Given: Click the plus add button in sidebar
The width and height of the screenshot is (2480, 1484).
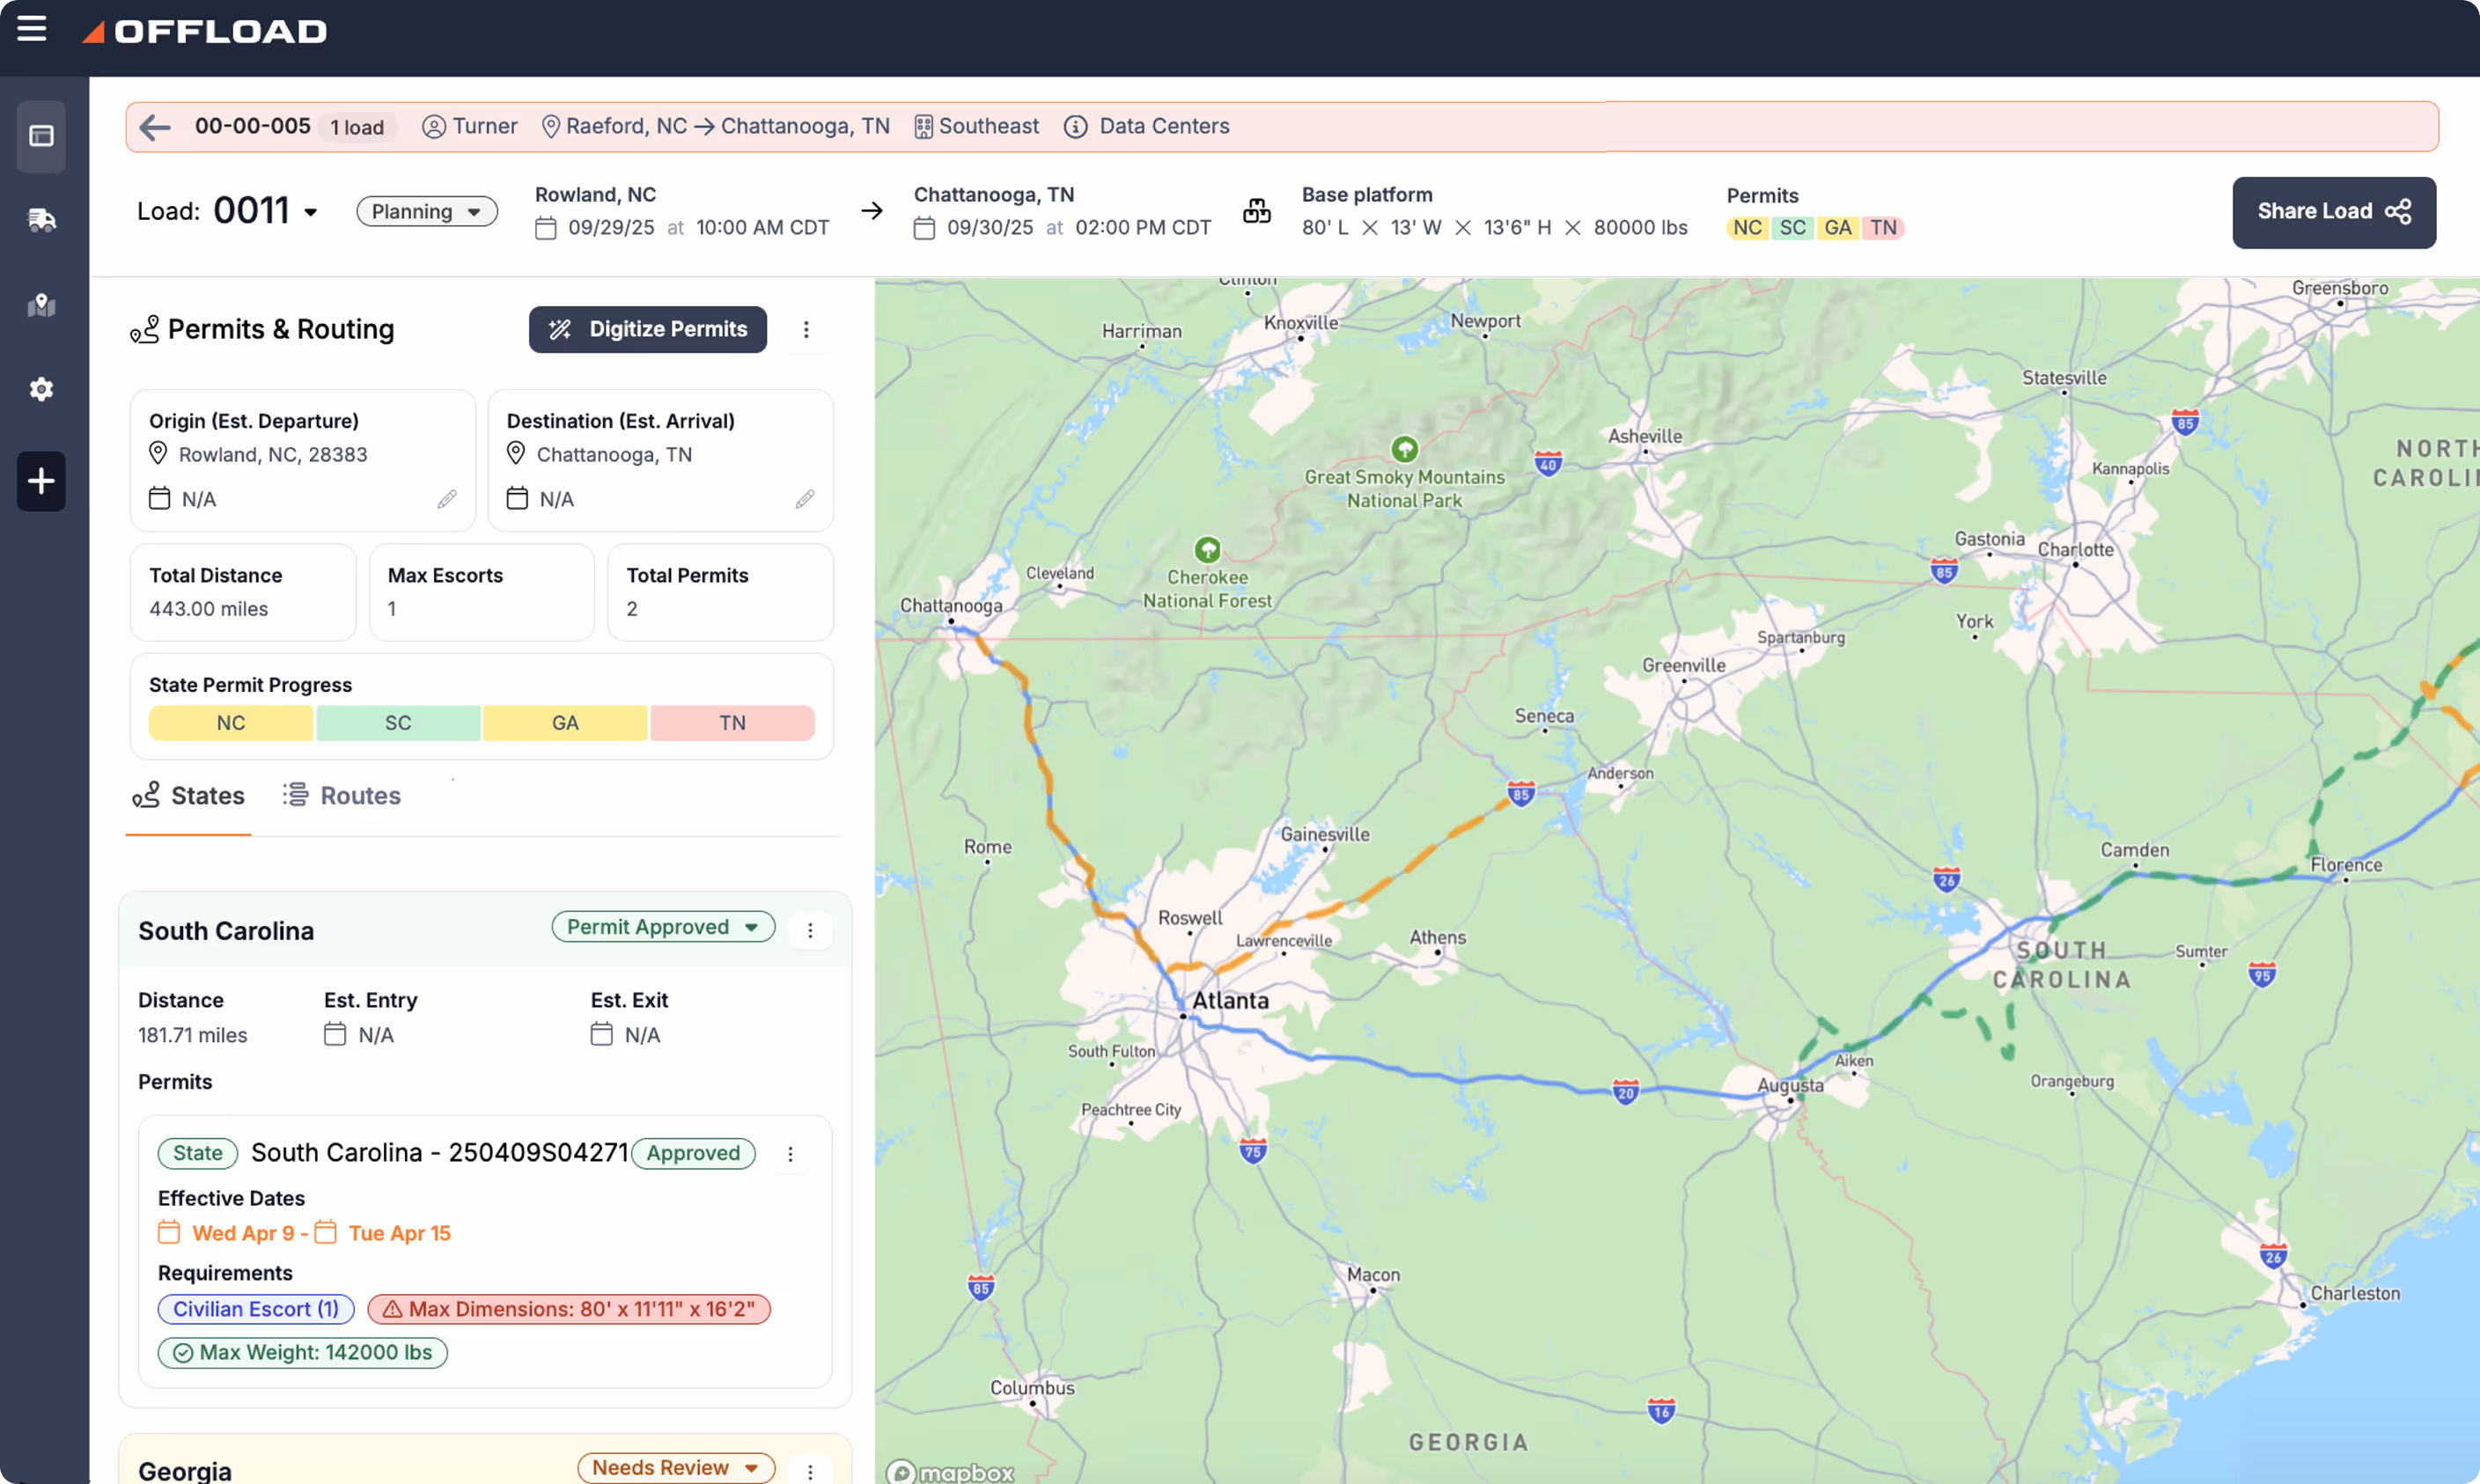Looking at the screenshot, I should (41, 481).
